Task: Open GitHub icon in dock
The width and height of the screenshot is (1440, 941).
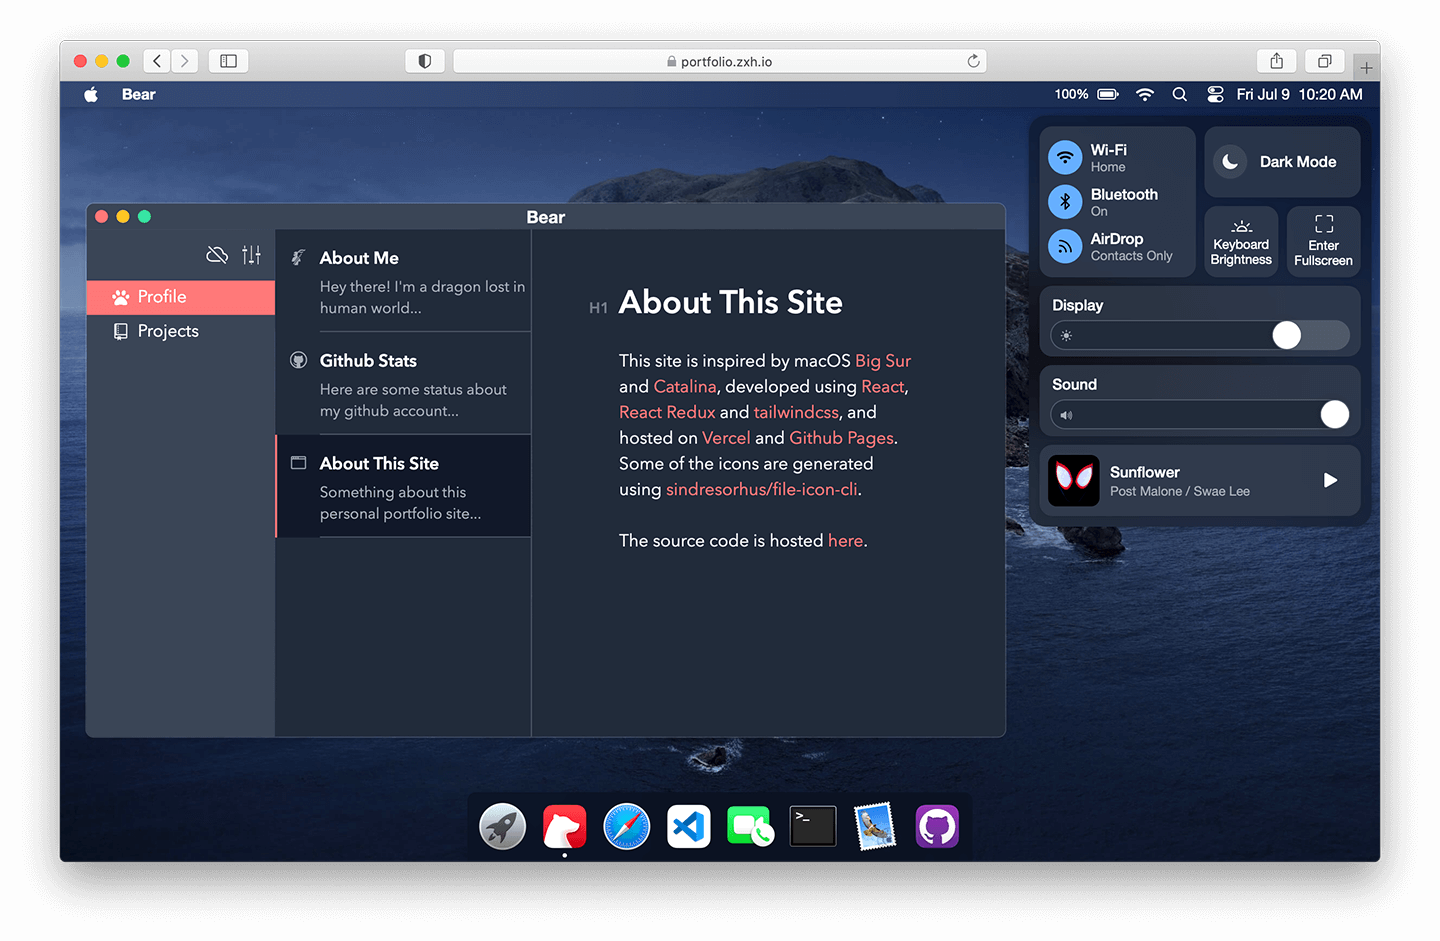Action: 937,827
